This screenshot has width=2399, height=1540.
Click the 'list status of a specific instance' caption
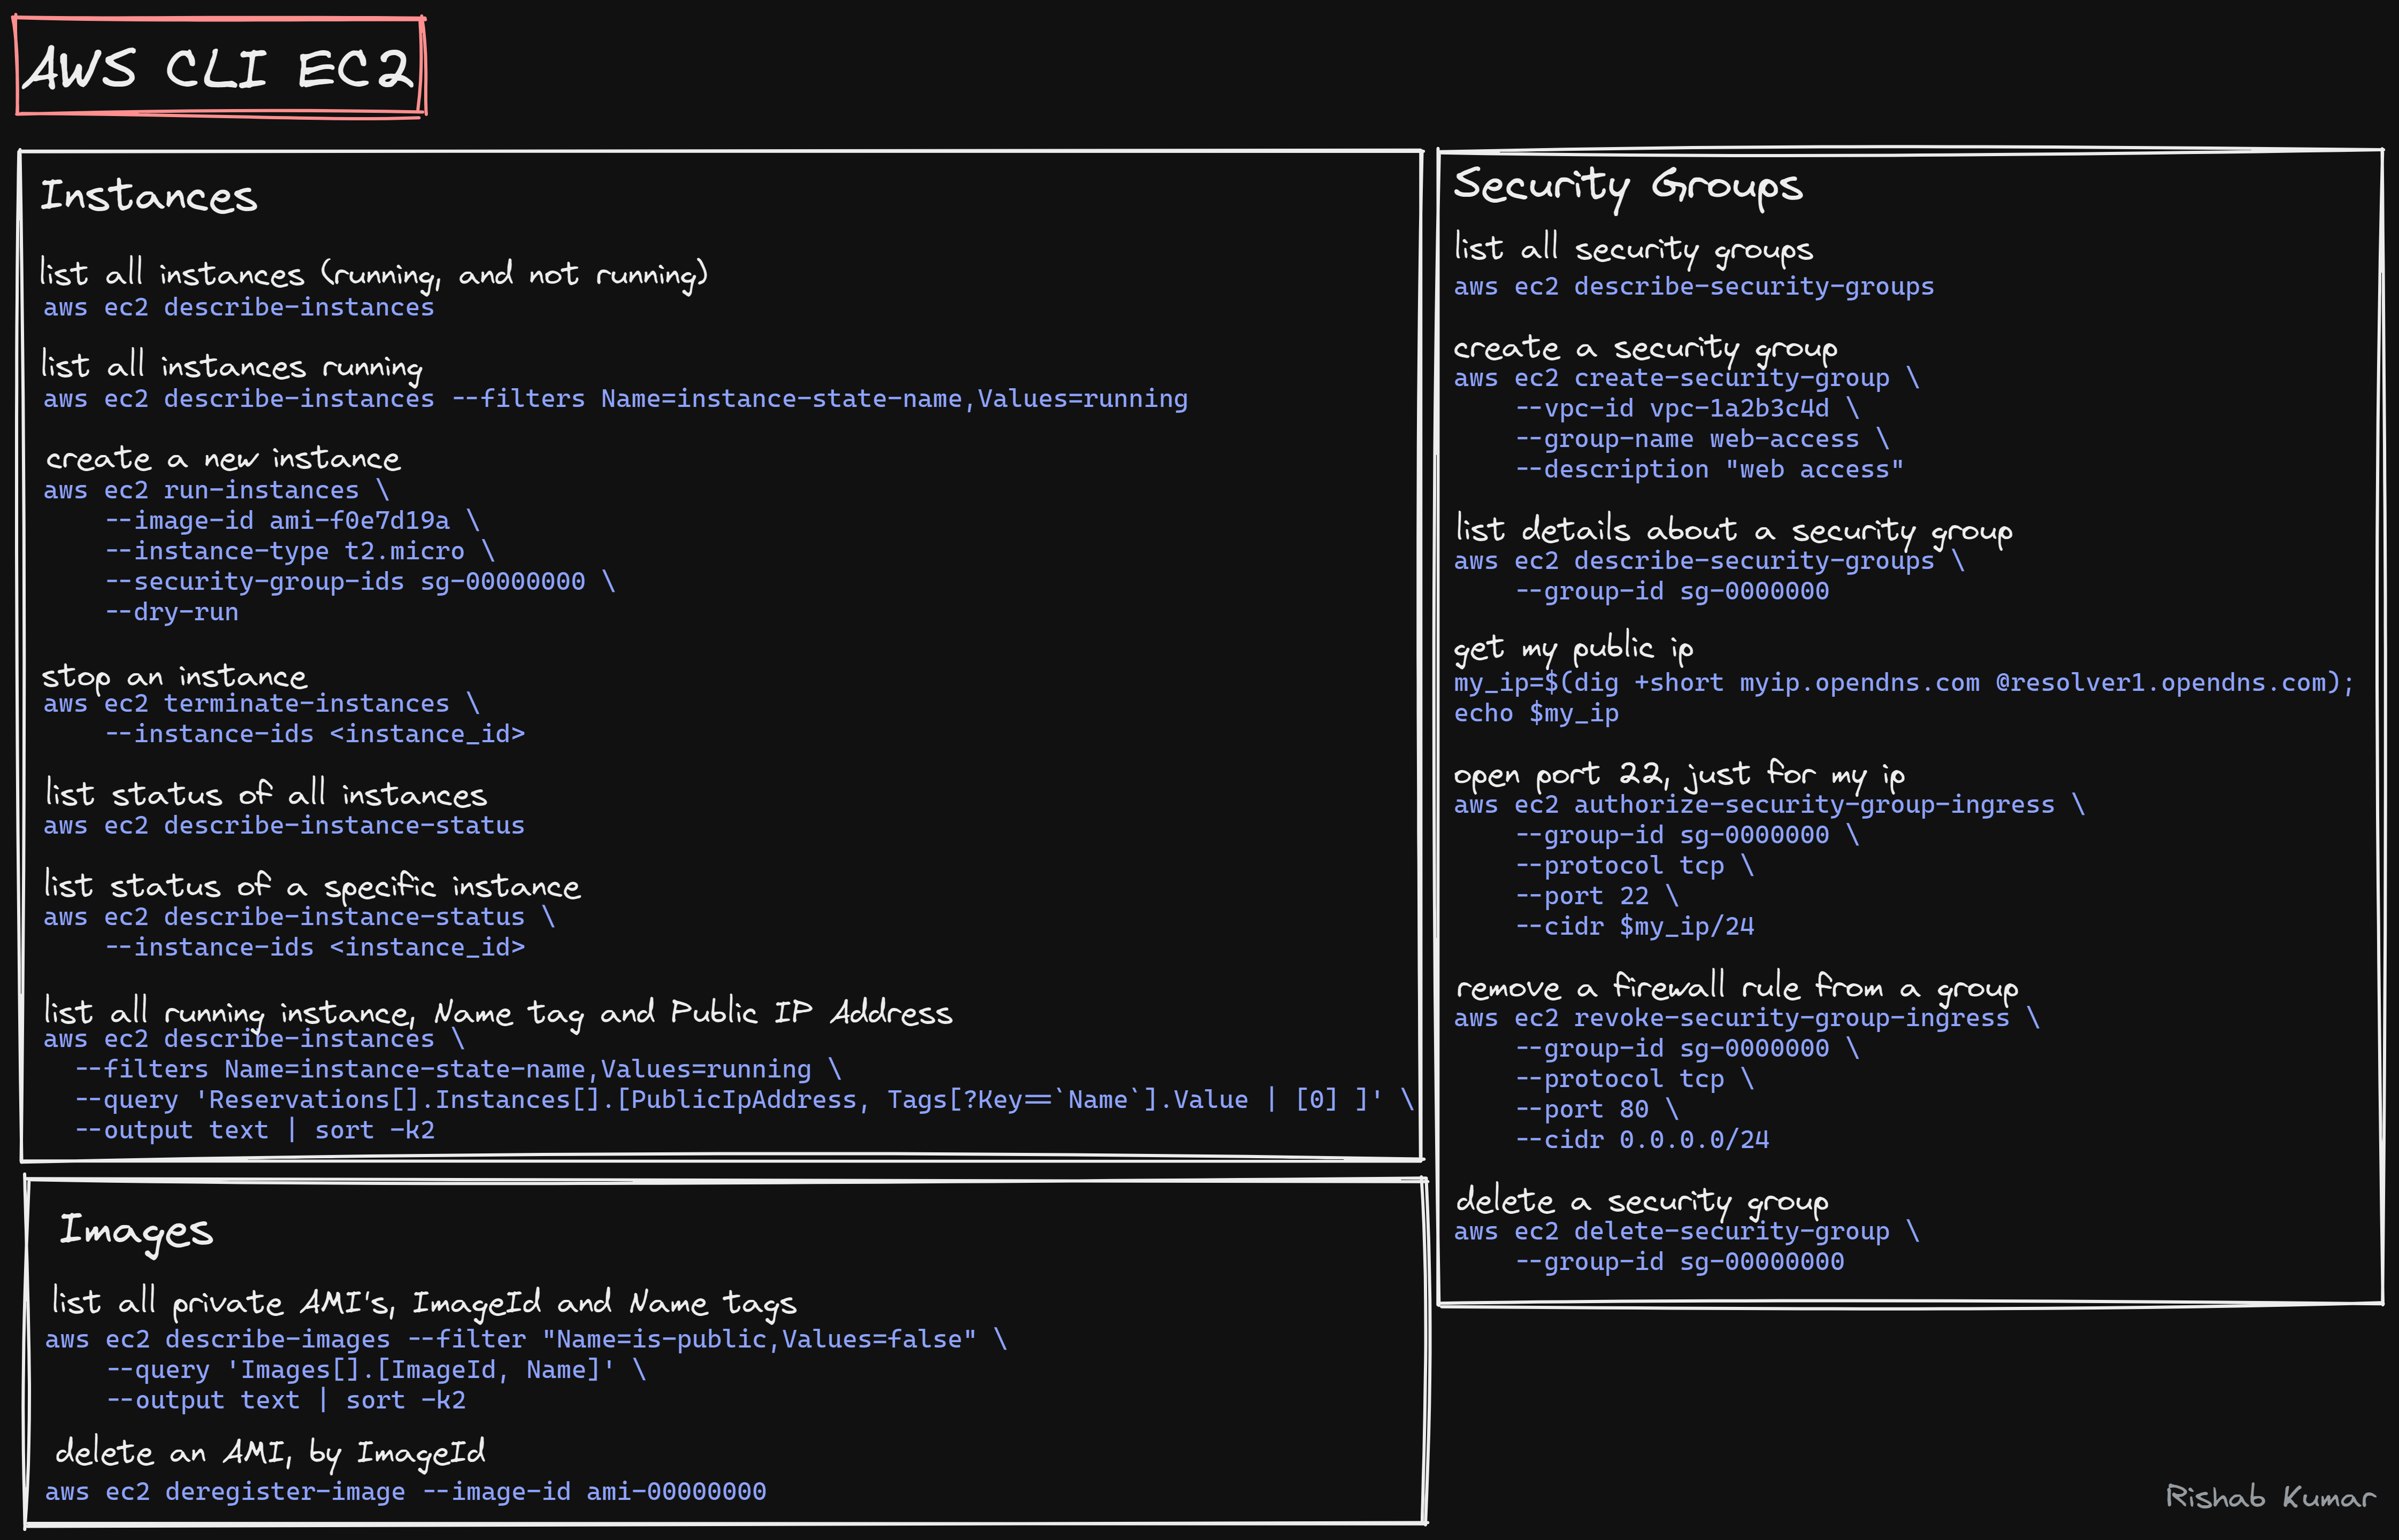pyautogui.click(x=312, y=886)
